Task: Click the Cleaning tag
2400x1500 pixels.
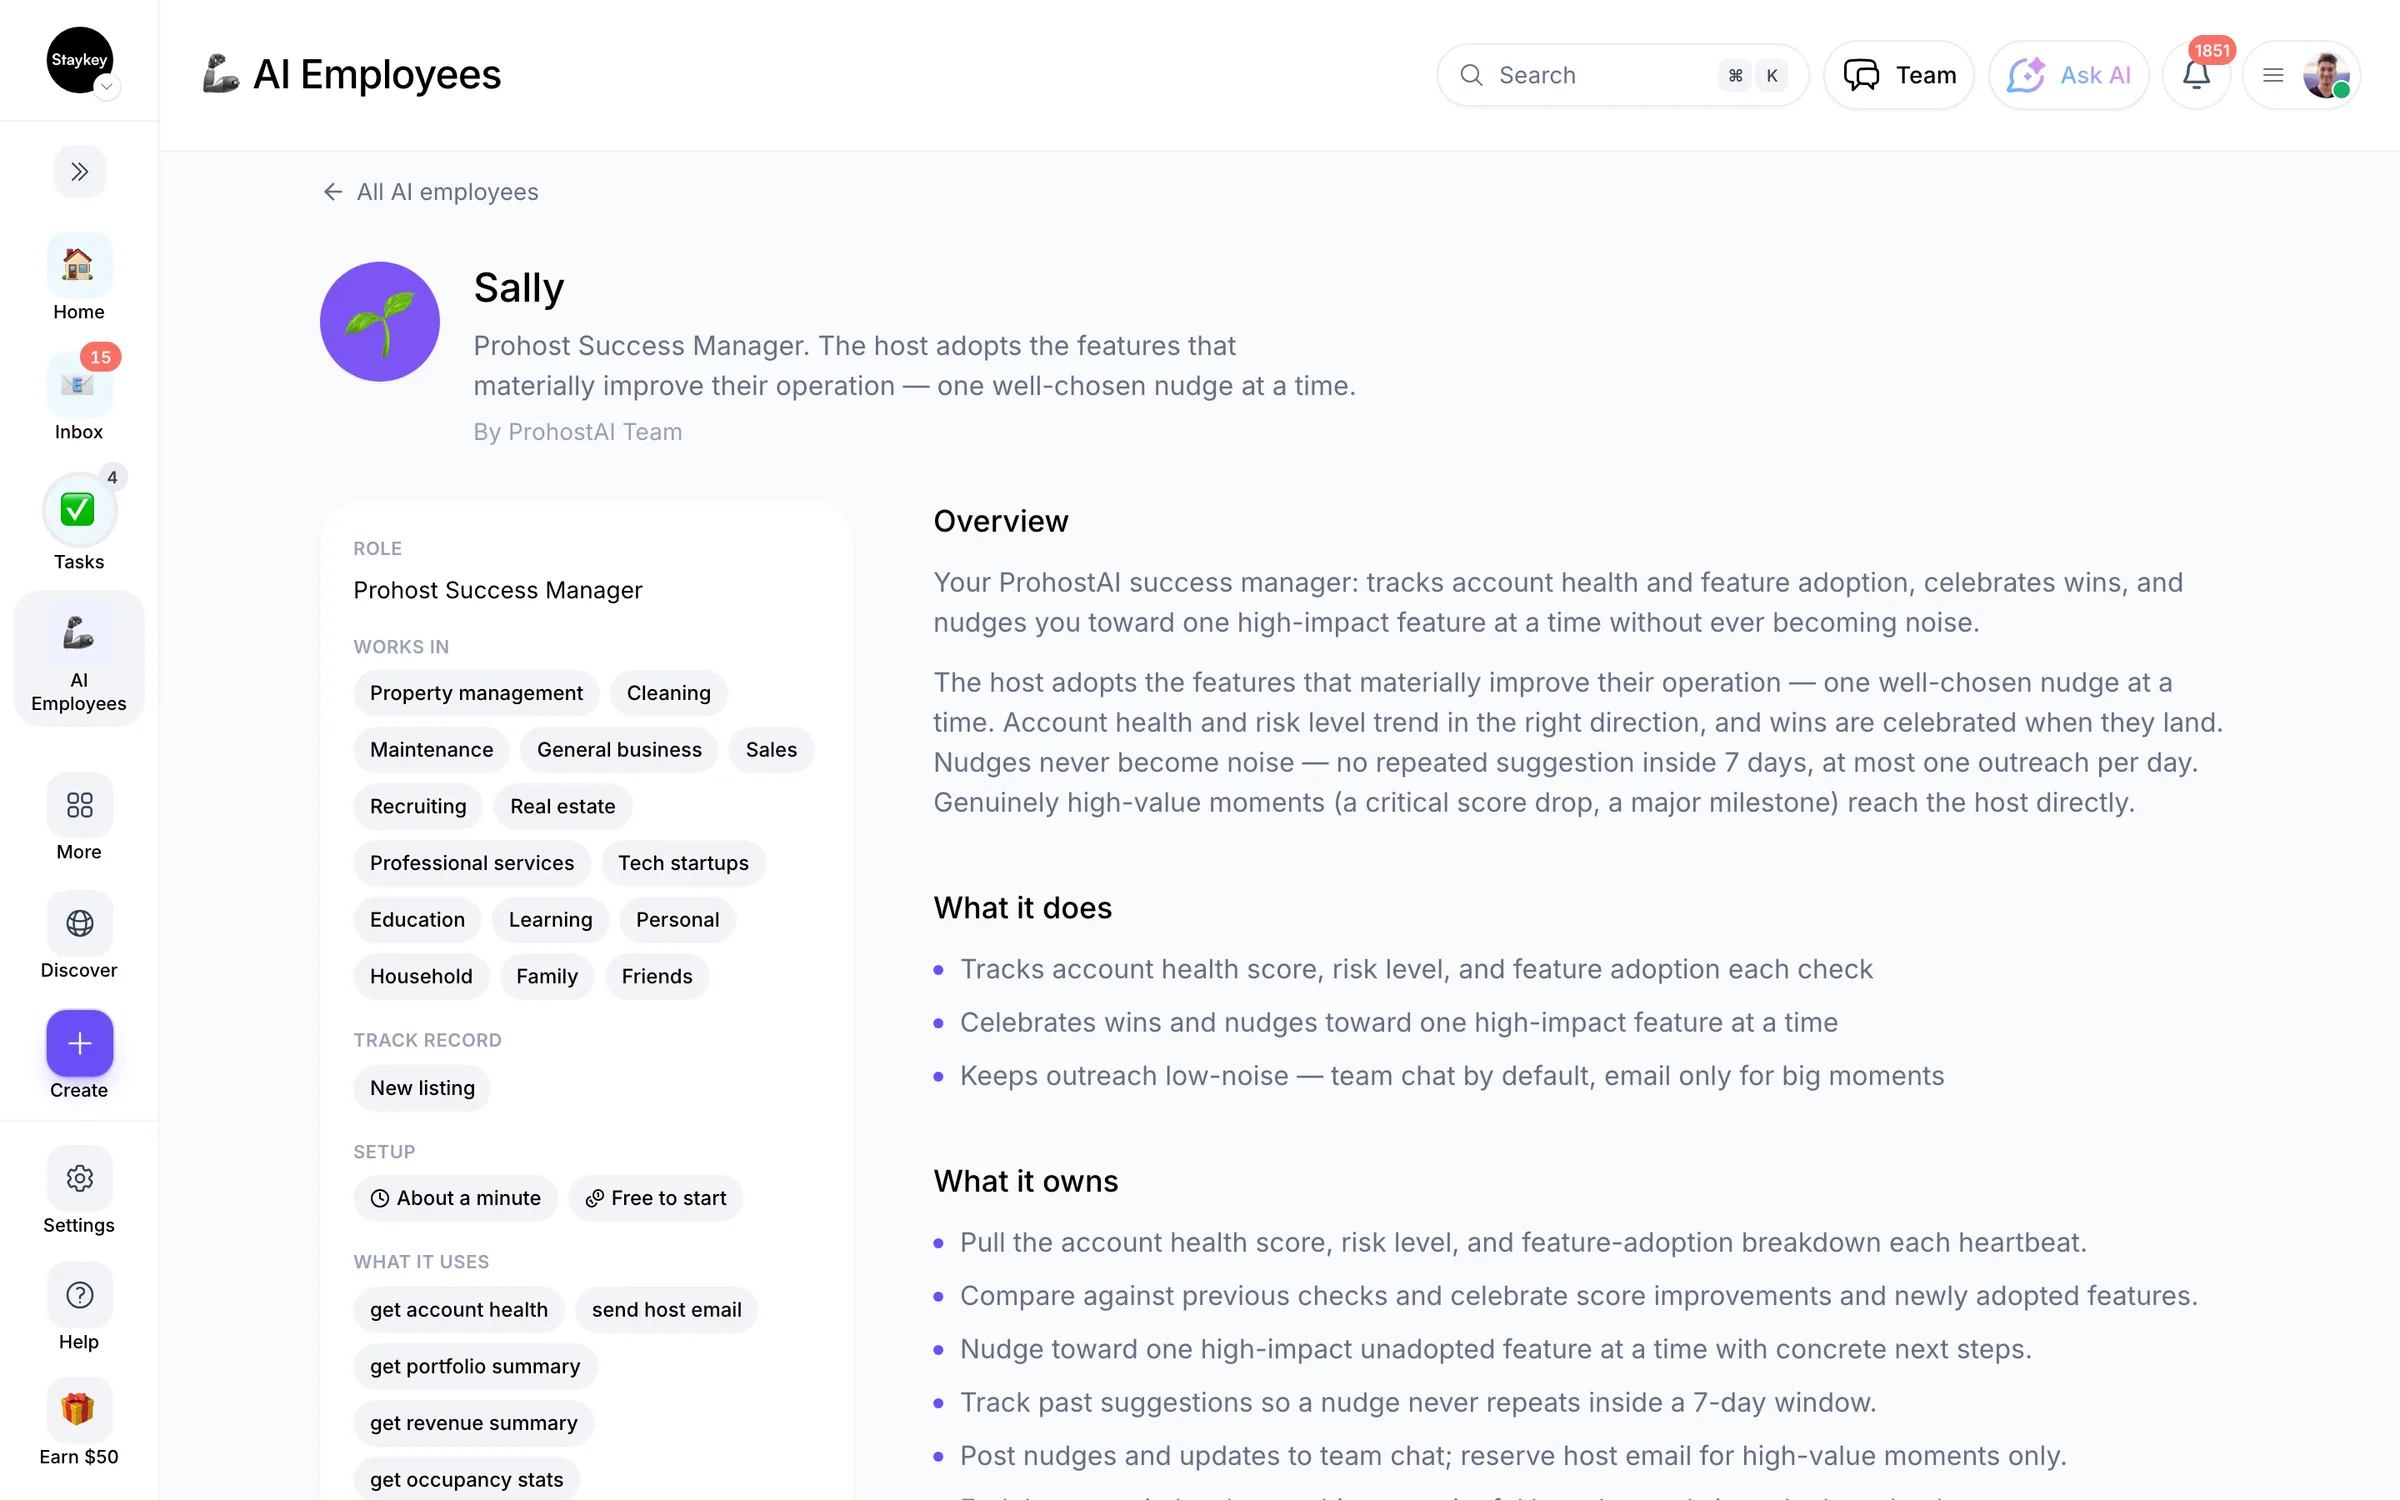Action: pyautogui.click(x=668, y=693)
